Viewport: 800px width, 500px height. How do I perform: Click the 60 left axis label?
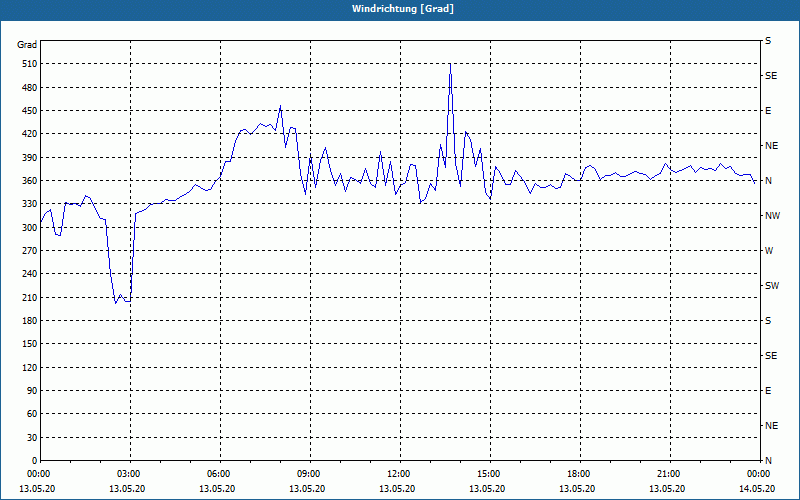pyautogui.click(x=32, y=414)
